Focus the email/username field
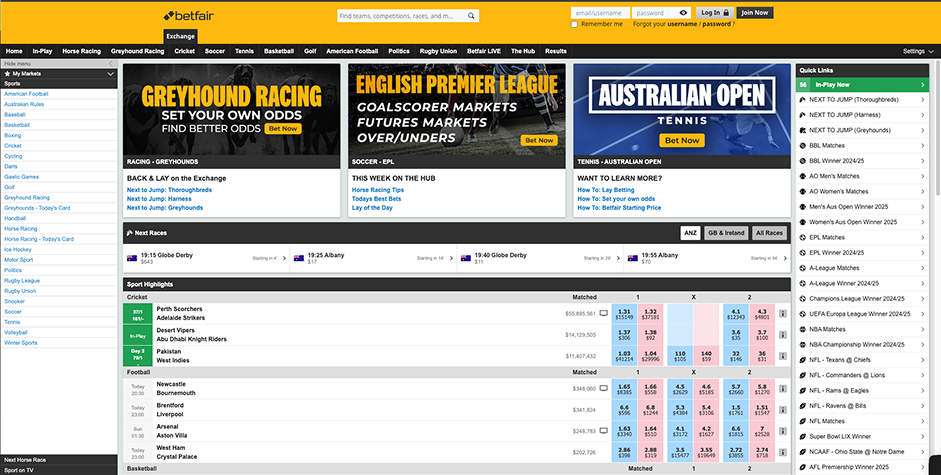 point(600,13)
